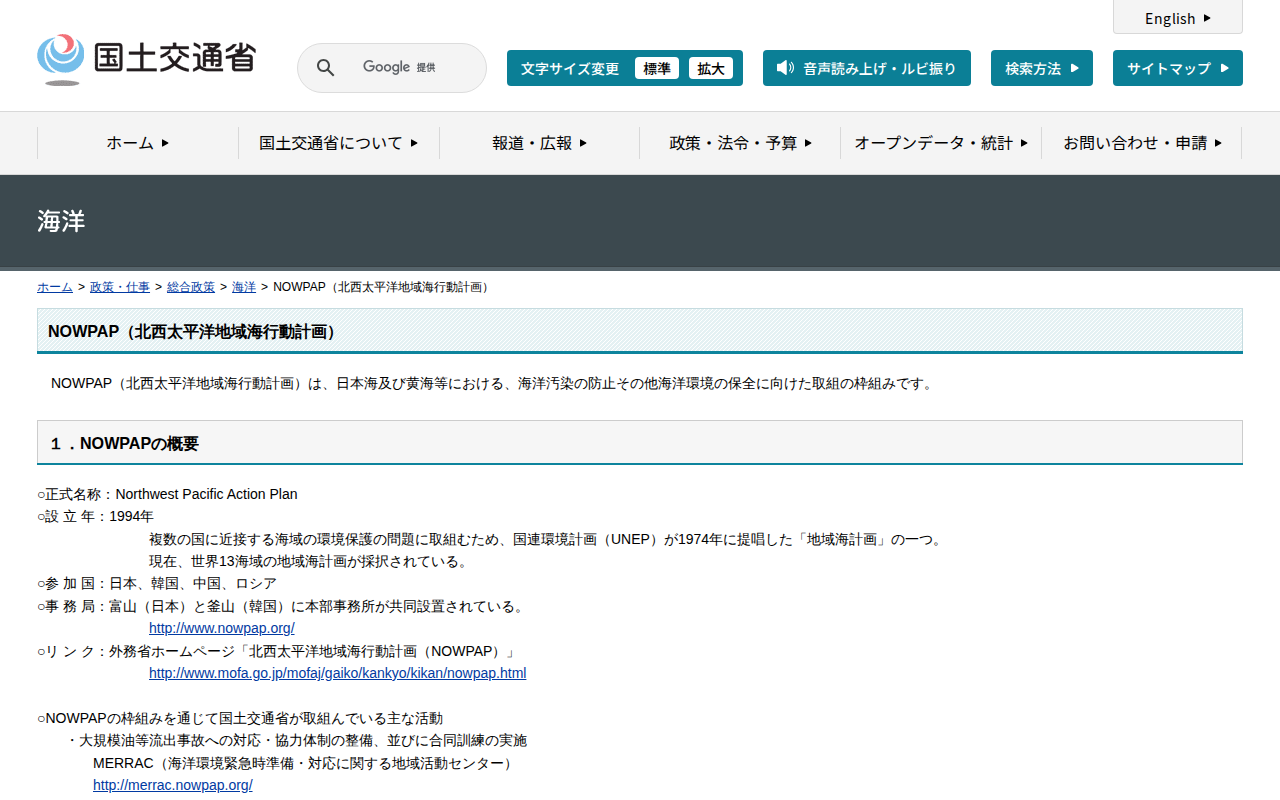The image size is (1280, 800).
Task: Set text size to 拡大
Action: click(x=711, y=68)
